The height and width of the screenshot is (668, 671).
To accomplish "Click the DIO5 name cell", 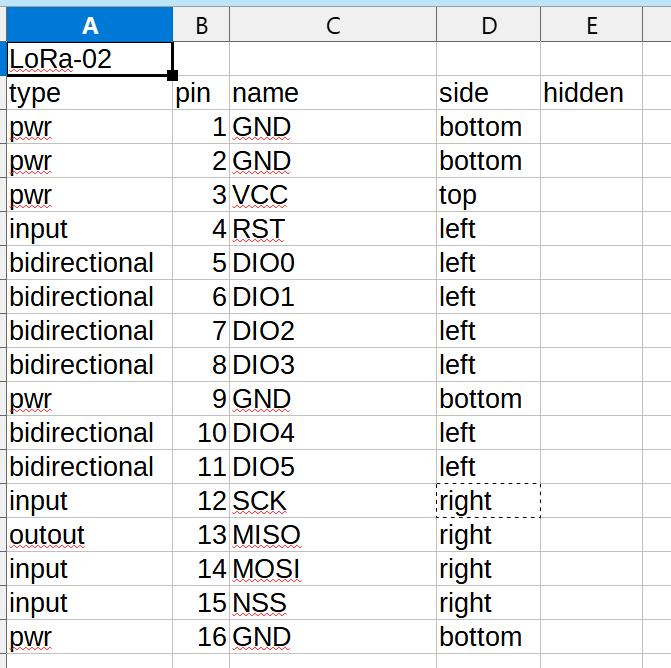I will click(333, 466).
